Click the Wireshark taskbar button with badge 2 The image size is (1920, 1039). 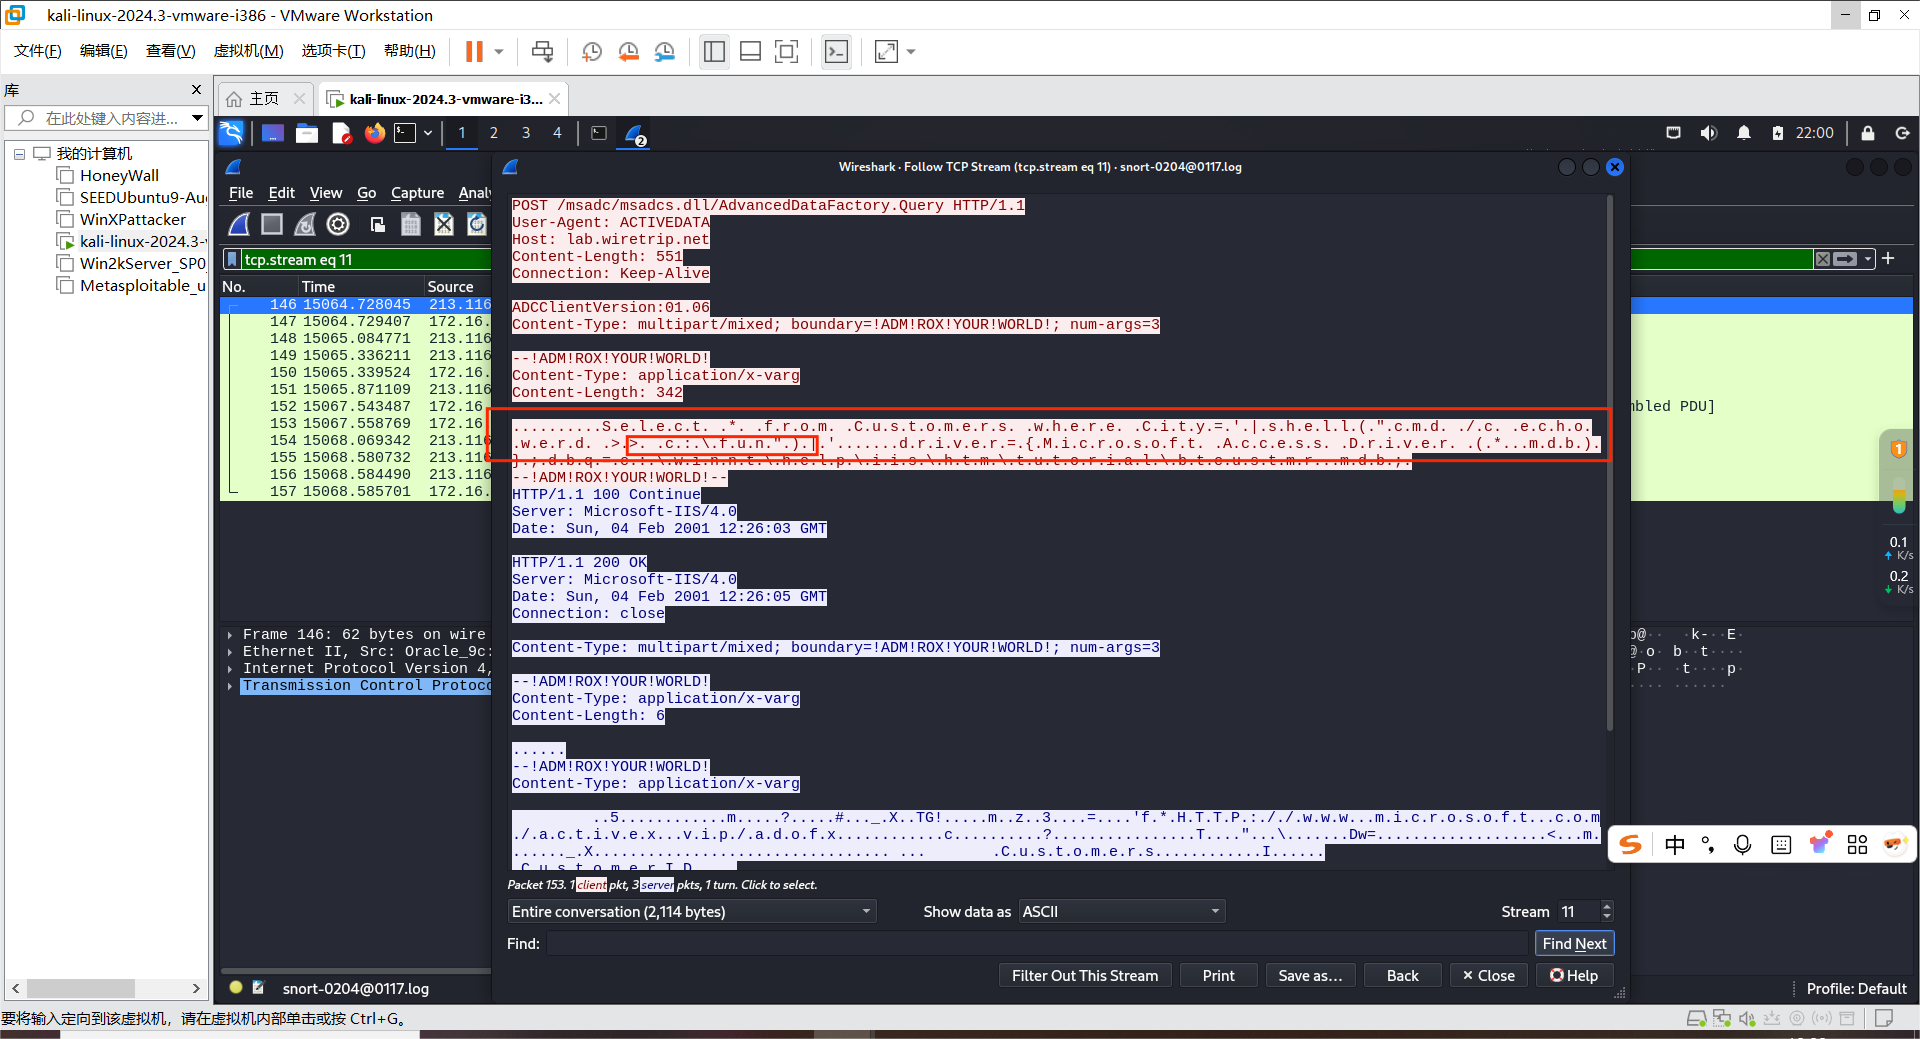click(x=635, y=134)
